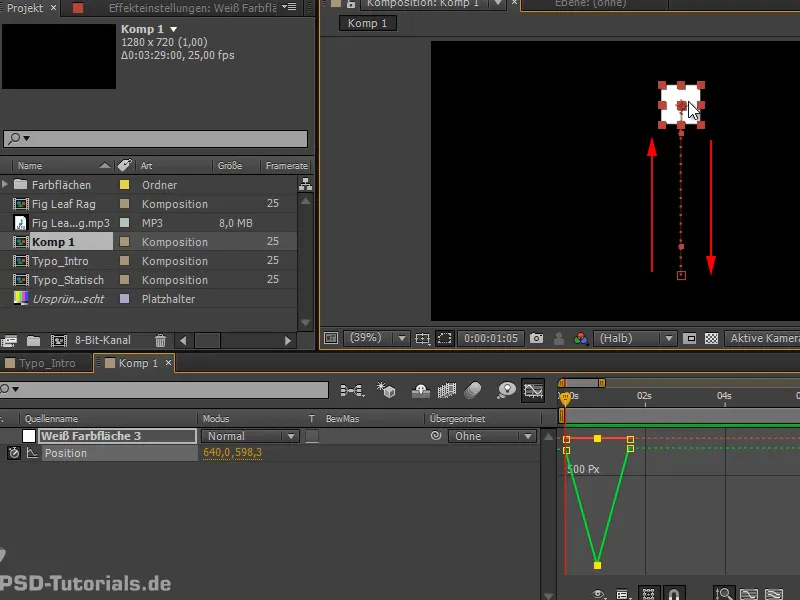Toggle the transparency grid button
The height and width of the screenshot is (600, 800).
pyautogui.click(x=711, y=339)
